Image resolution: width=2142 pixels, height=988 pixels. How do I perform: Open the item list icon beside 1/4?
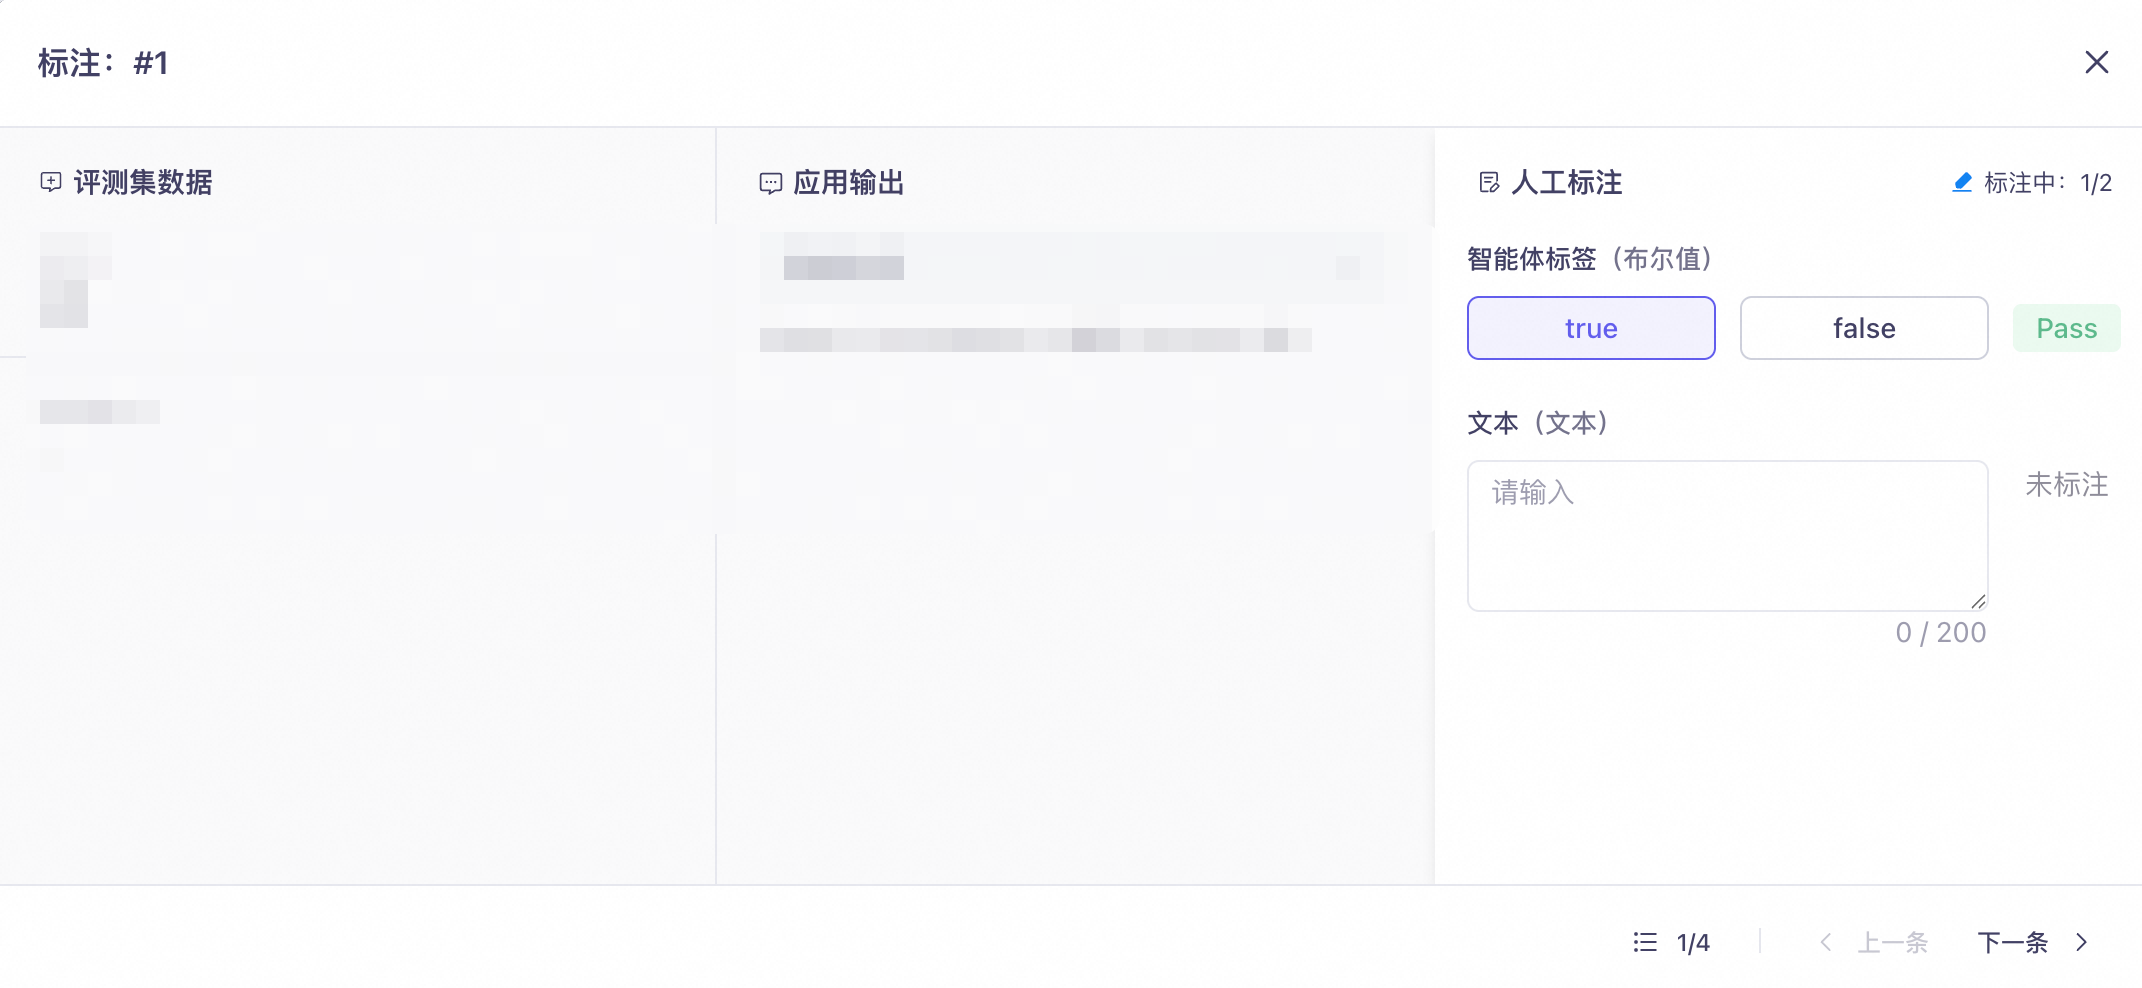(x=1645, y=942)
